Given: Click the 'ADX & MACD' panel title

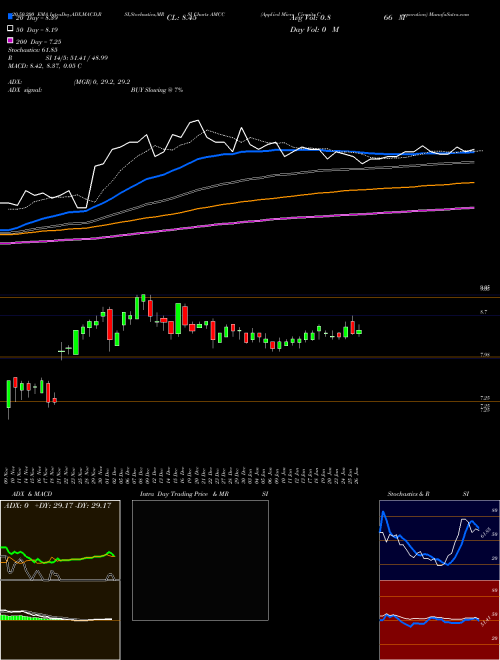Looking at the screenshot, I should point(32,494).
